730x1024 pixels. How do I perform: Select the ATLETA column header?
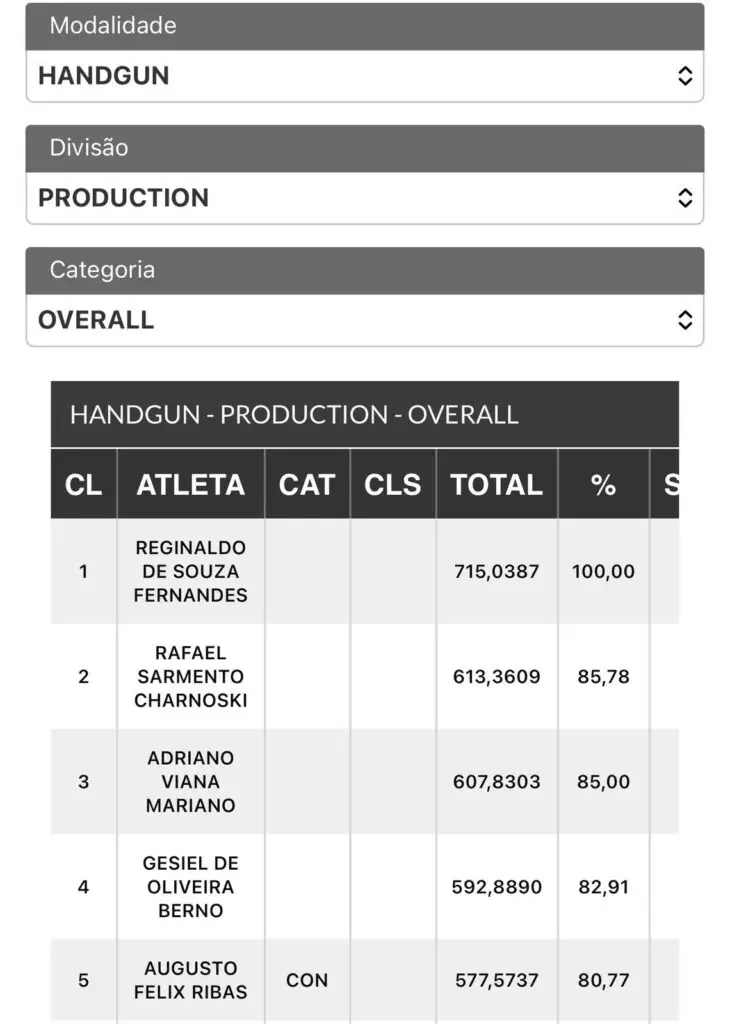click(191, 485)
